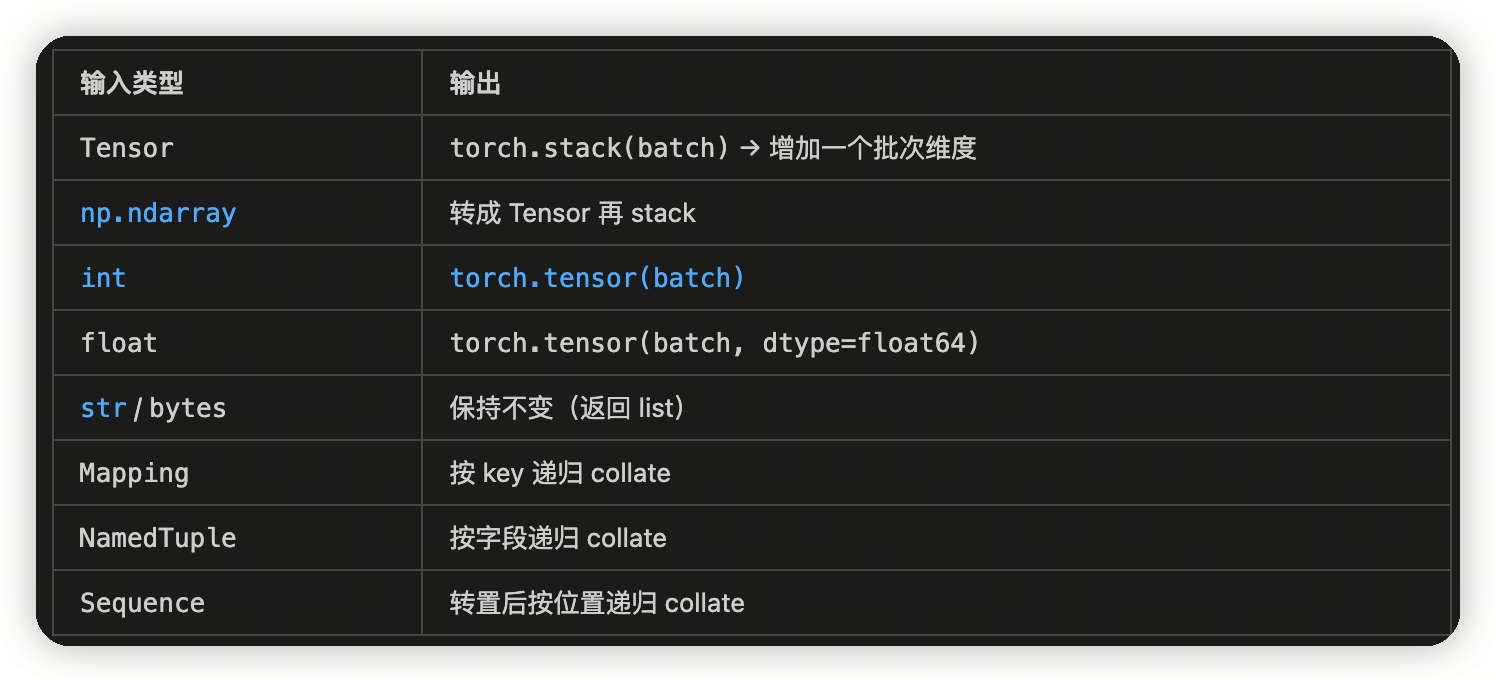The image size is (1496, 682).
Task: Click the 保持不变（返回 list）cell
Action: [567, 408]
